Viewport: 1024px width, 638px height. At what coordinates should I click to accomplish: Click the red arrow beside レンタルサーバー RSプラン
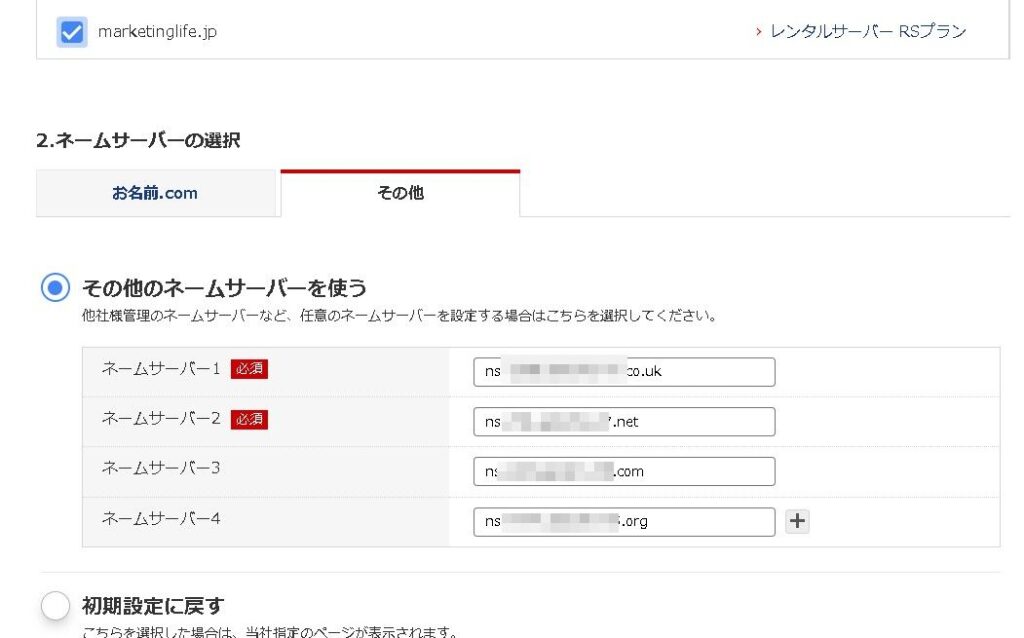click(x=759, y=32)
